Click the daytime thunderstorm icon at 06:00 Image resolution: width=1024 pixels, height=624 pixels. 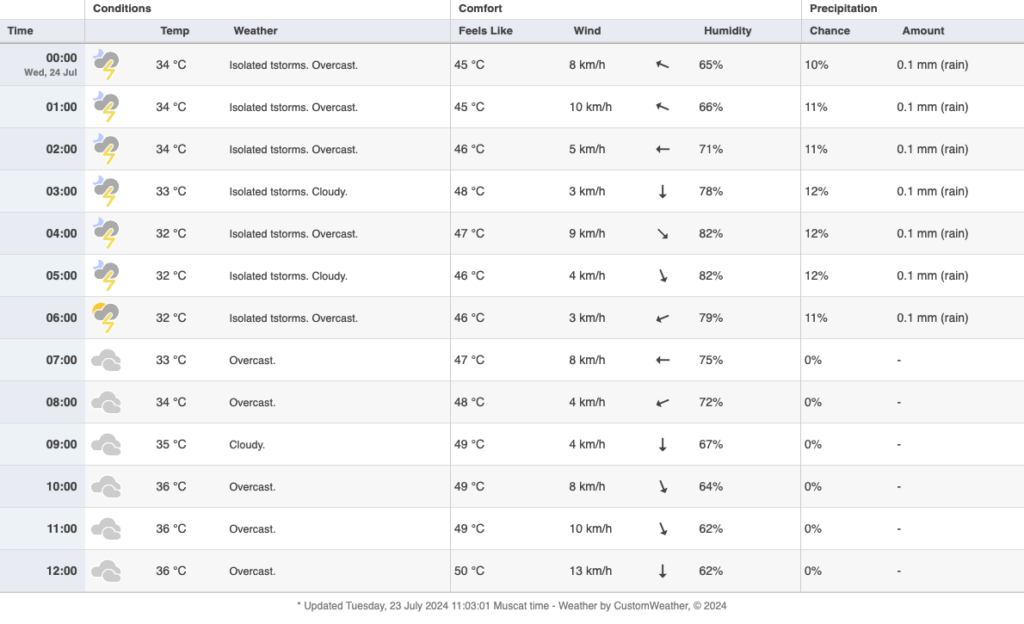(x=106, y=318)
